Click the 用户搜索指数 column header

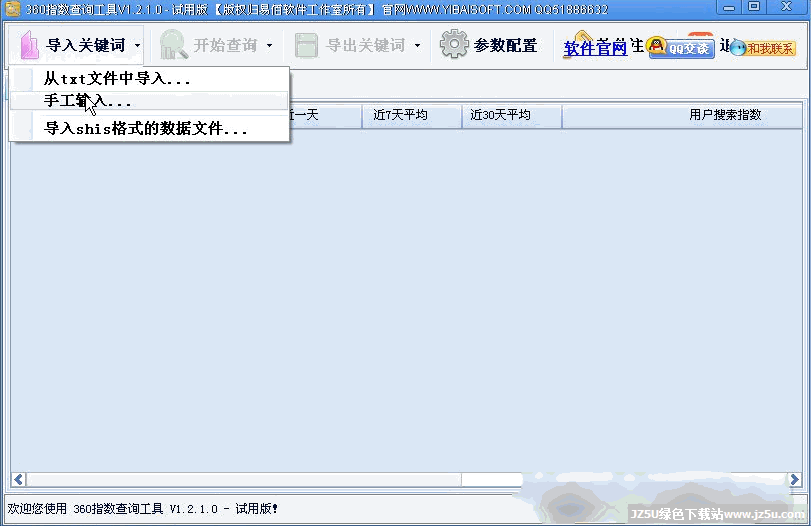click(x=682, y=115)
